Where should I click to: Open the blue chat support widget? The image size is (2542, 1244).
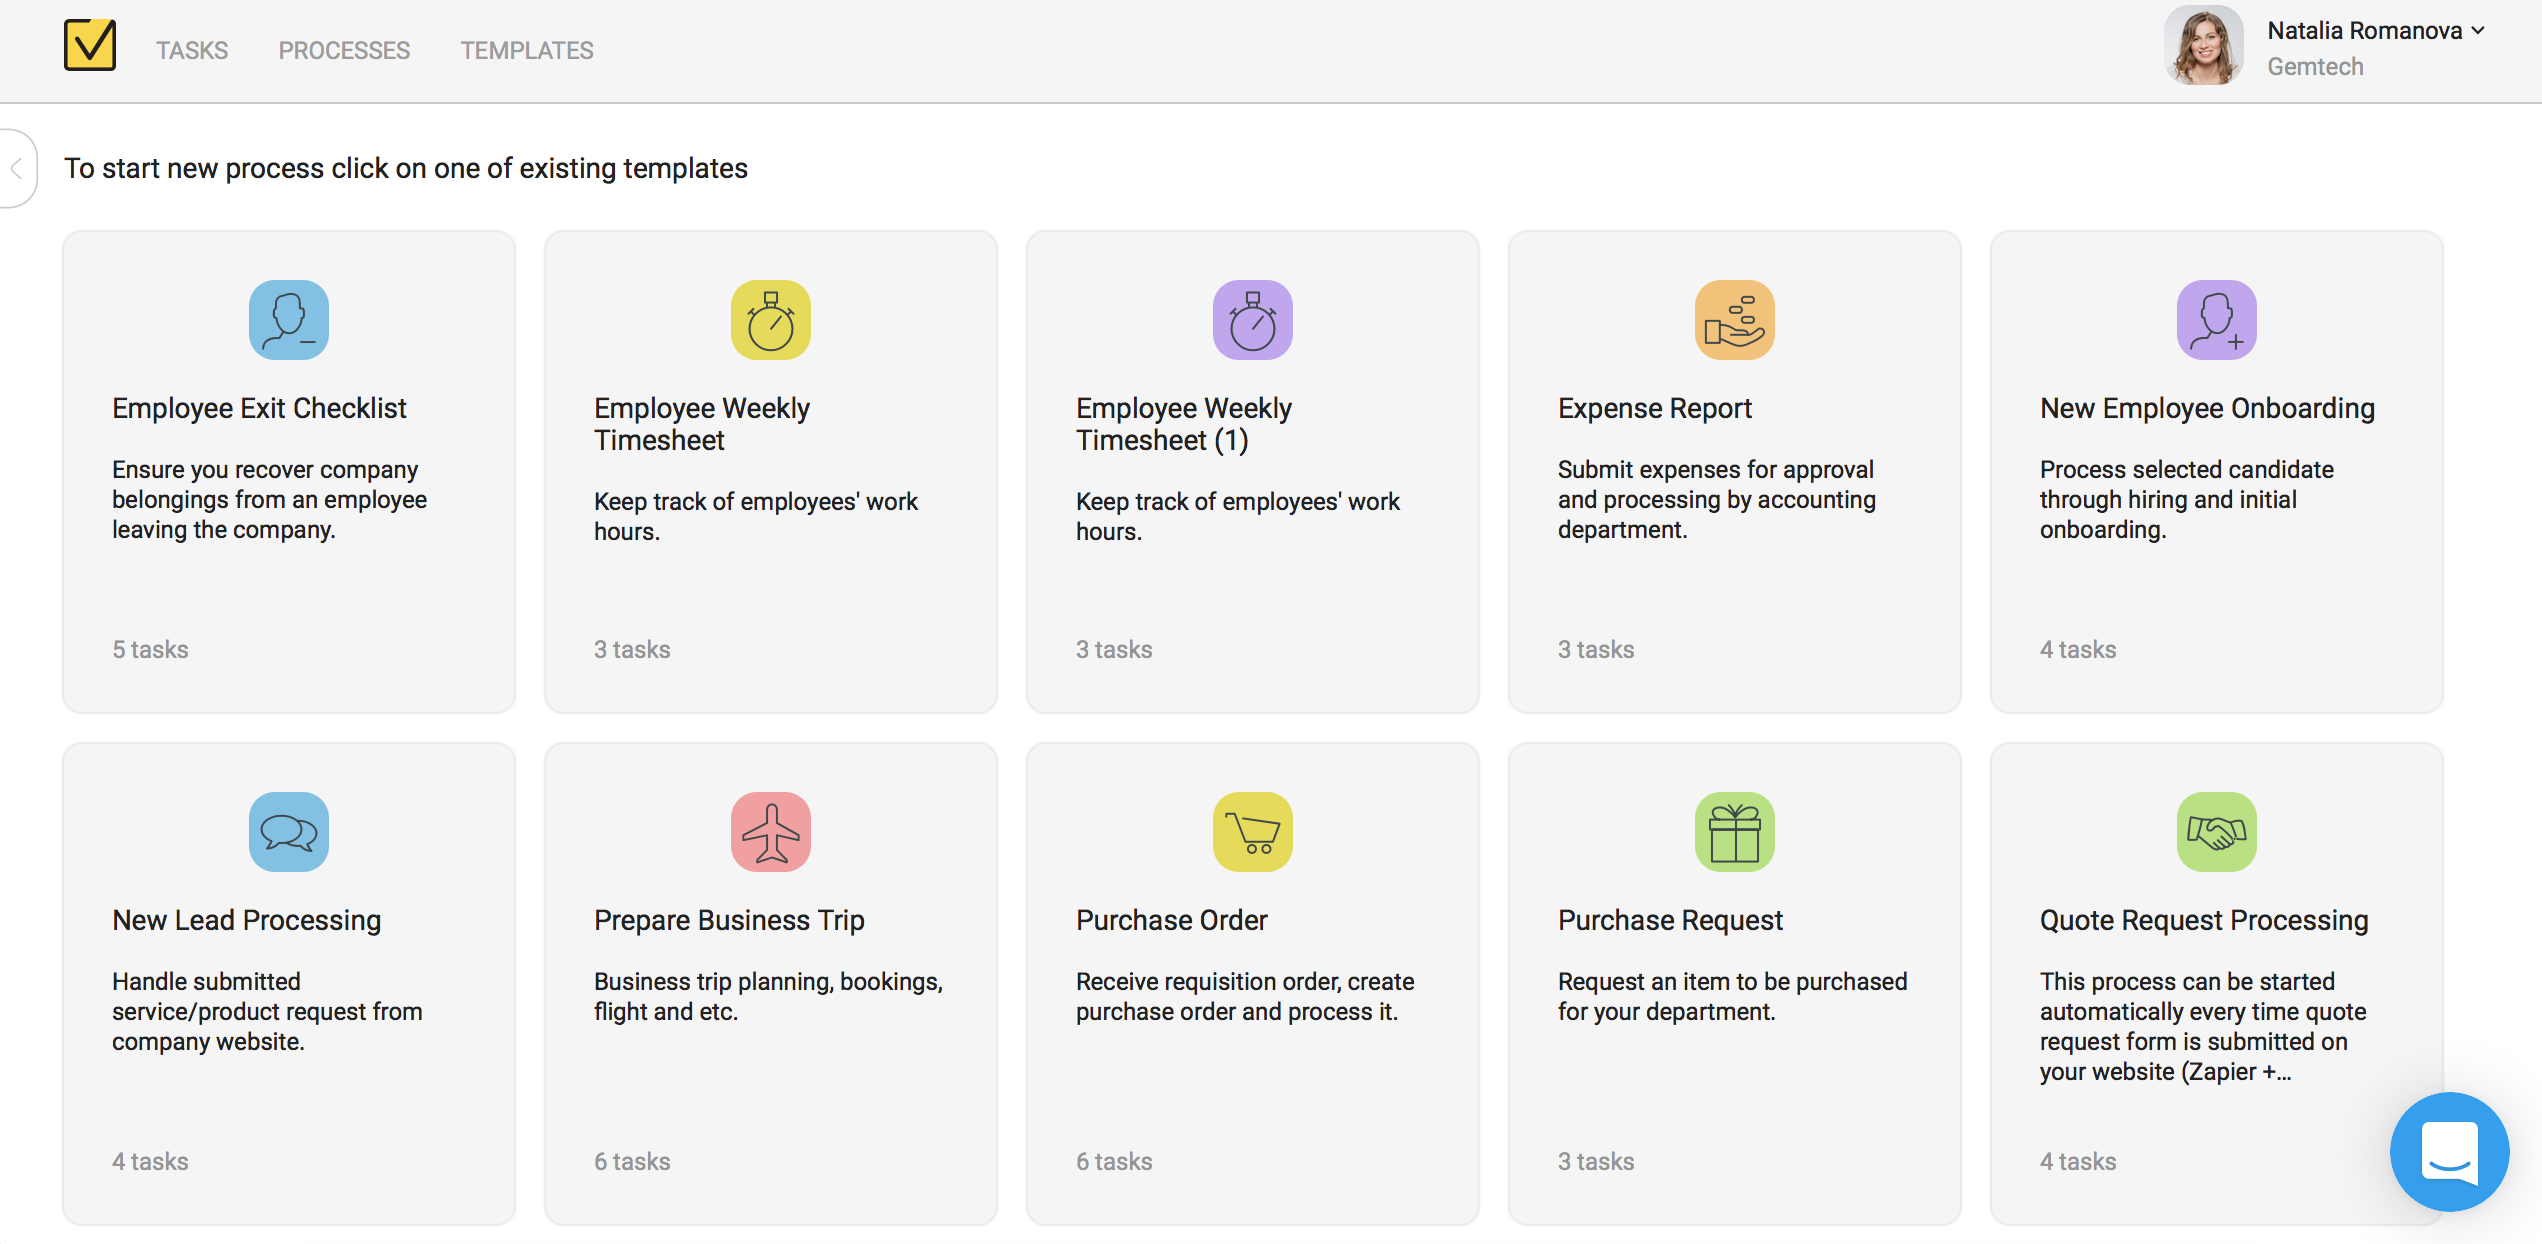(x=2449, y=1152)
